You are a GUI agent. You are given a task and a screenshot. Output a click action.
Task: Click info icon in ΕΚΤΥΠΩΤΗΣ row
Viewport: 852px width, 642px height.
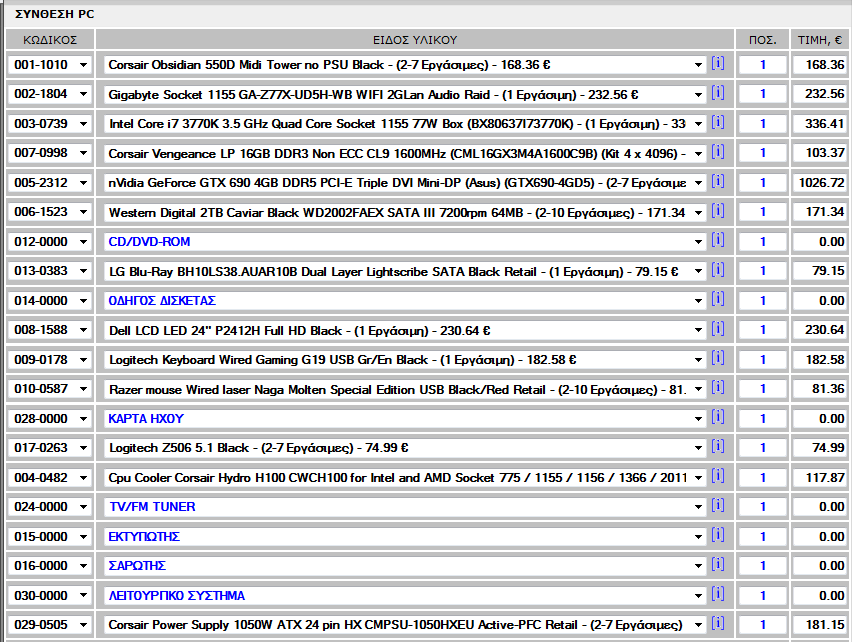point(718,536)
